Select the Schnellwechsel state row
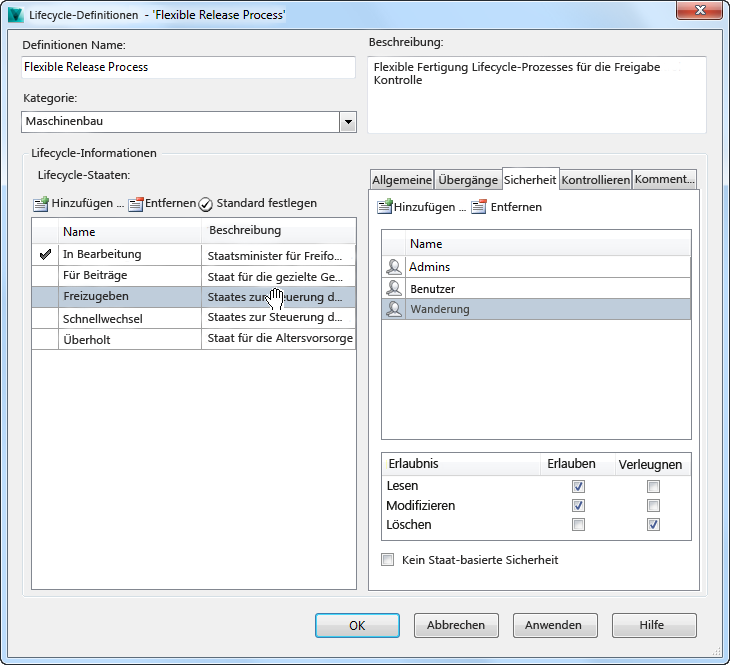 click(194, 318)
